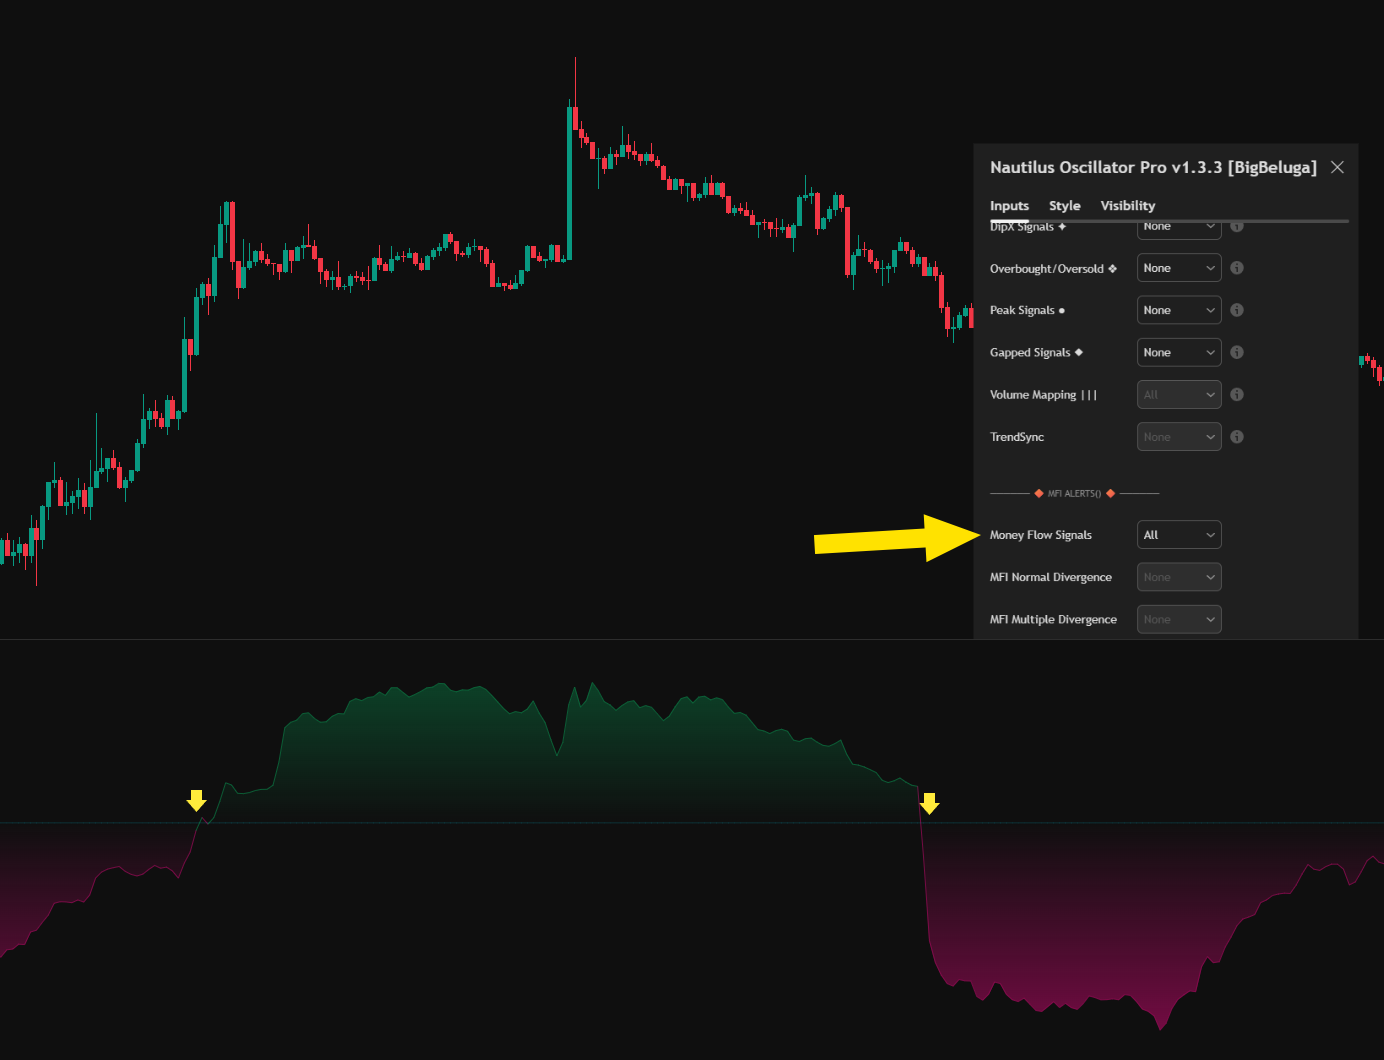Show info tooltip for Overbought/Oversold
Image resolution: width=1384 pixels, height=1060 pixels.
[x=1237, y=268]
